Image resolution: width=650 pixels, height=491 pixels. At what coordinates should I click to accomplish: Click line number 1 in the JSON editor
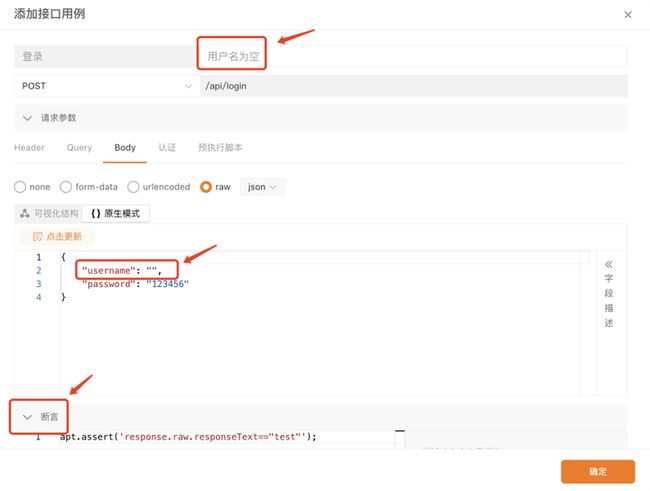click(39, 258)
